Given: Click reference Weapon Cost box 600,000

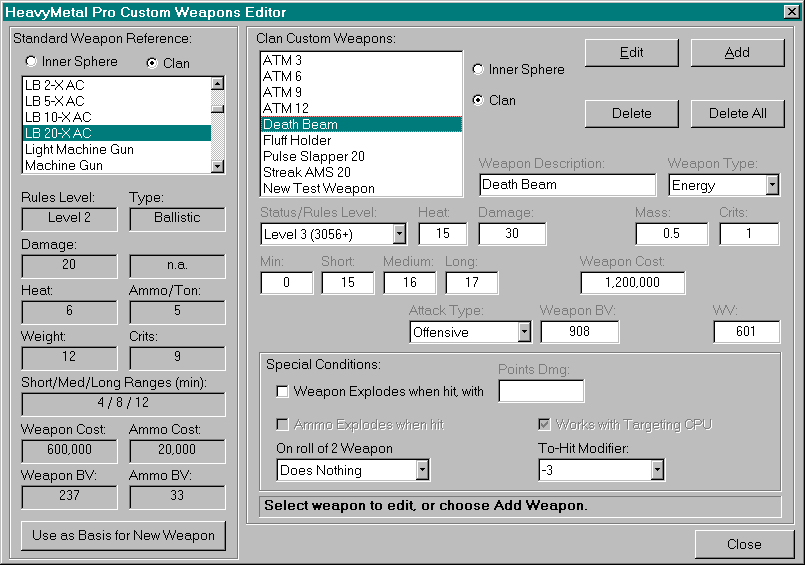Looking at the screenshot, I should point(69,450).
